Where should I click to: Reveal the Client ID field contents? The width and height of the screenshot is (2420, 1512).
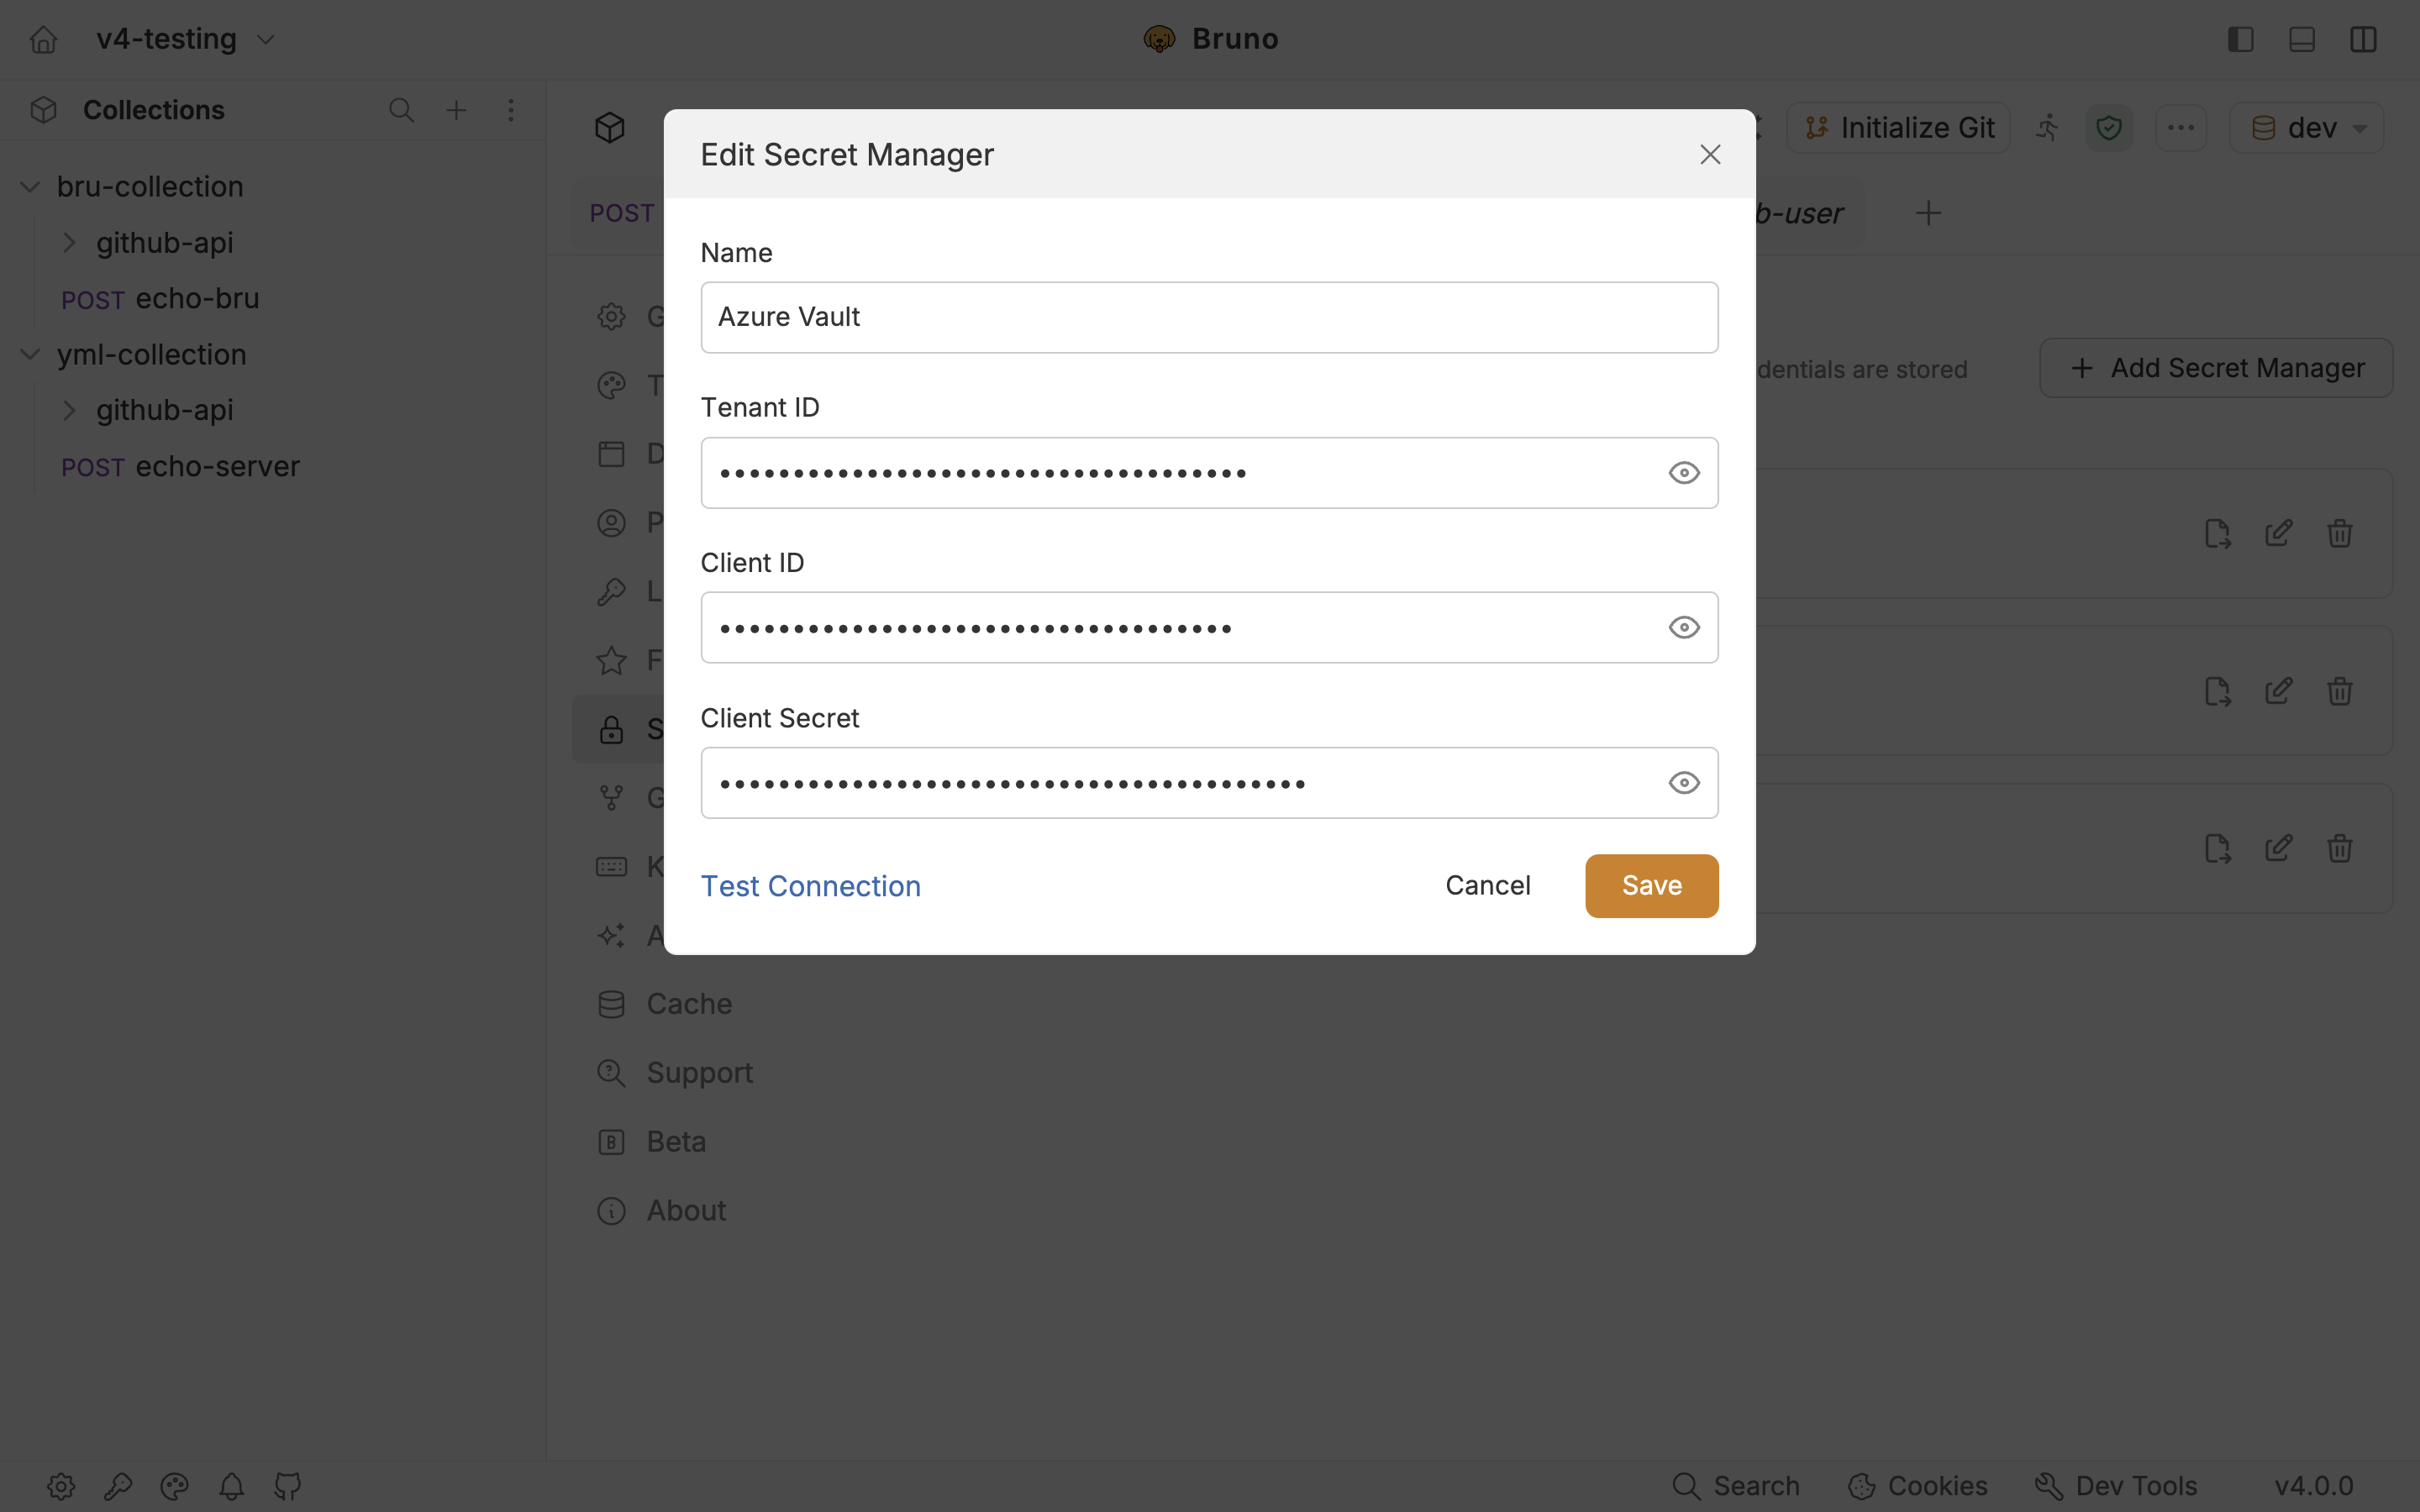pyautogui.click(x=1684, y=628)
